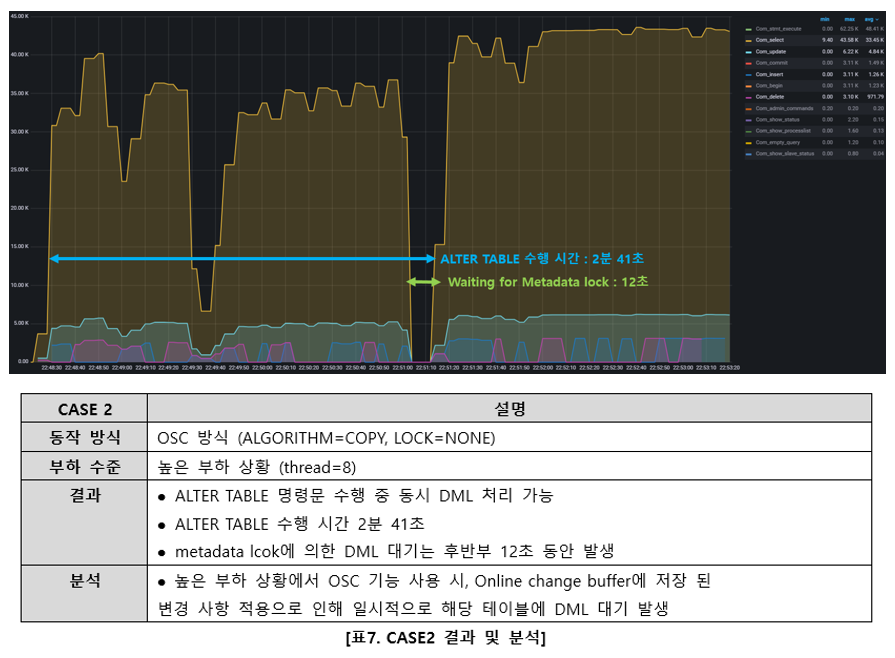Image resolution: width=895 pixels, height=658 pixels.
Task: Click the 변경 사항 적용으로 인해 line
Action: (x=413, y=608)
